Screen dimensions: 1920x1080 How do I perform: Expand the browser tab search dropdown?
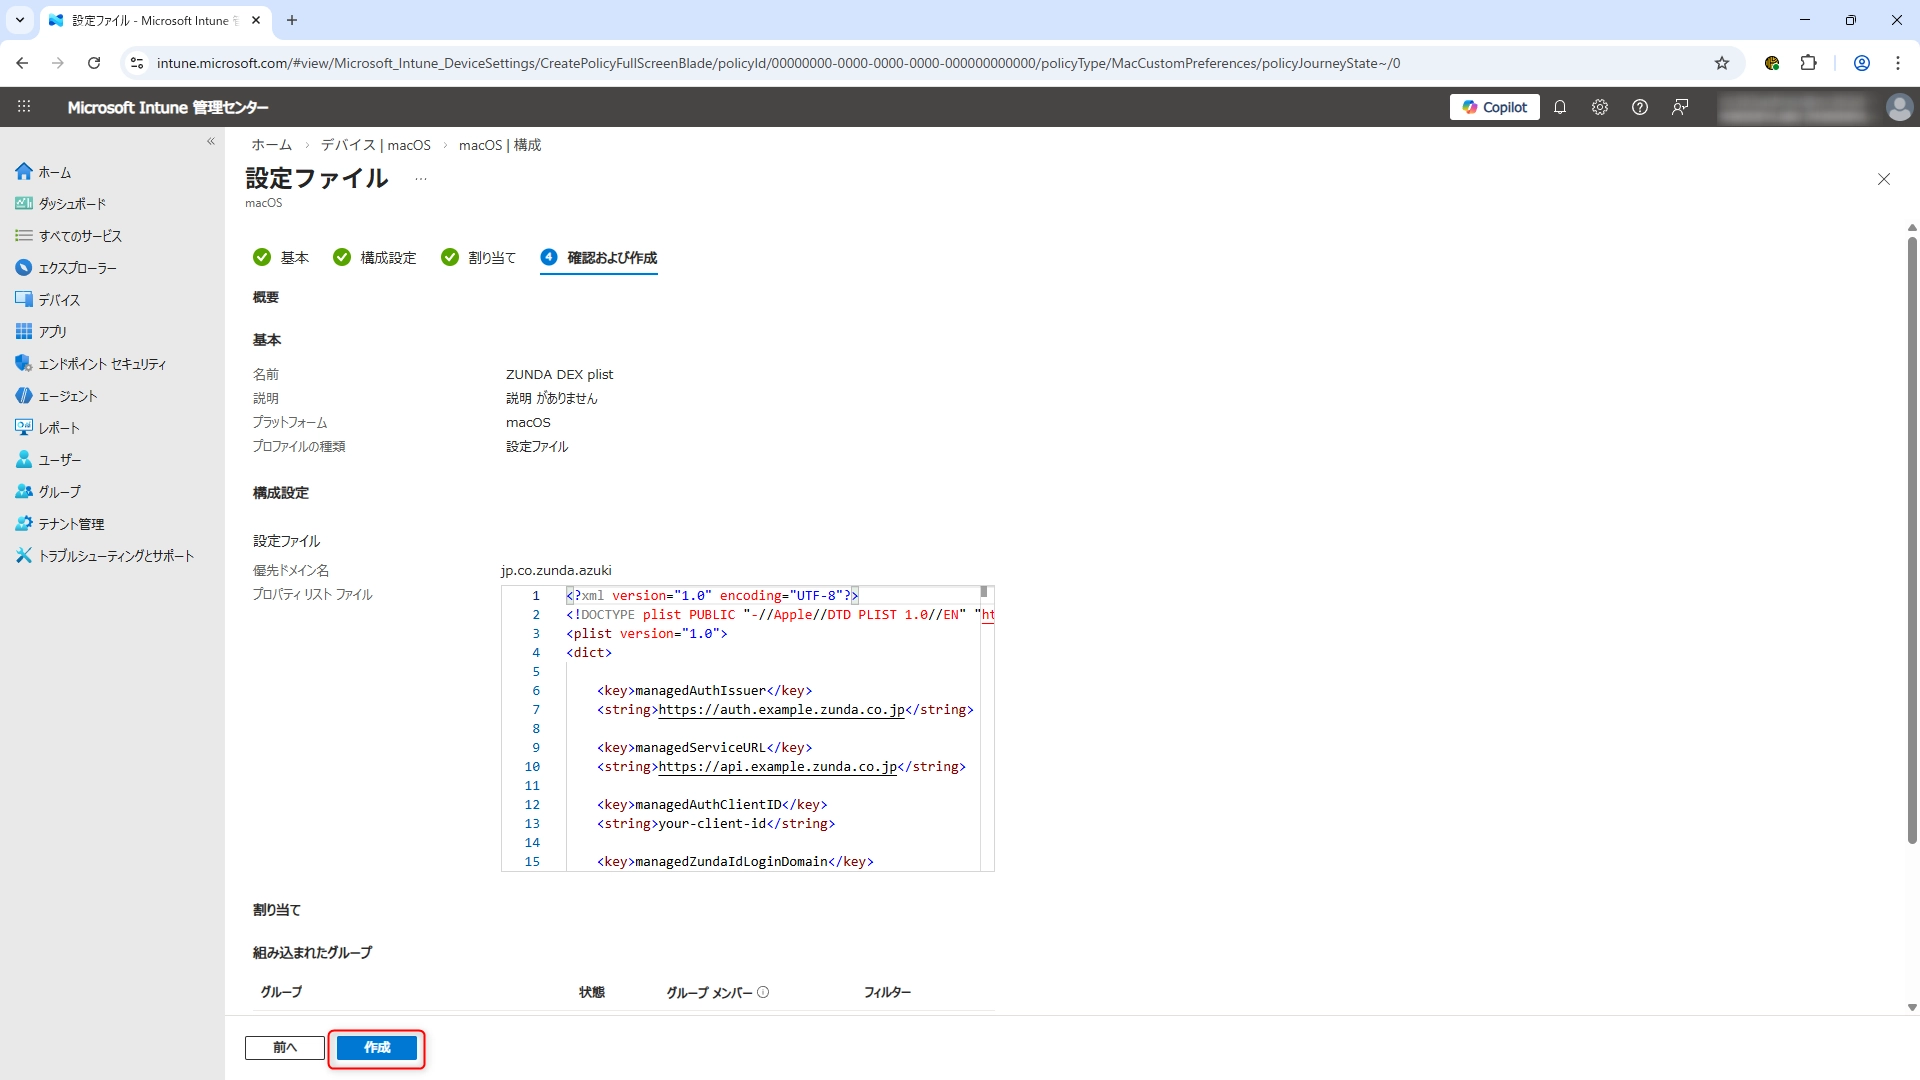click(x=19, y=20)
